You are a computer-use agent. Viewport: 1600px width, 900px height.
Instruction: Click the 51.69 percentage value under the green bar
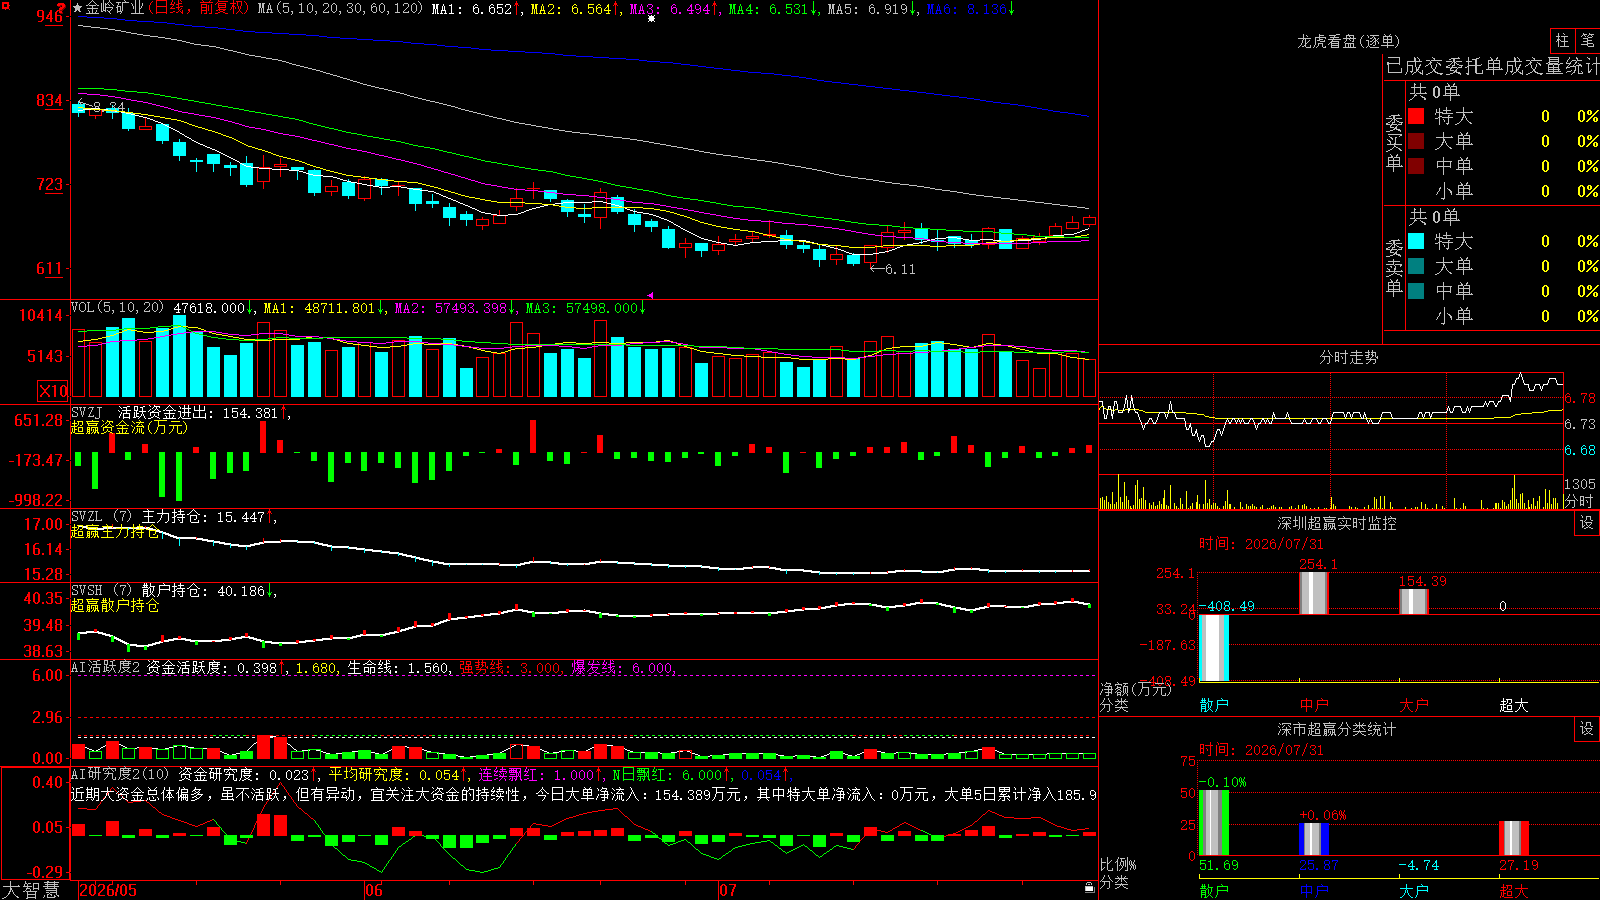click(1219, 865)
